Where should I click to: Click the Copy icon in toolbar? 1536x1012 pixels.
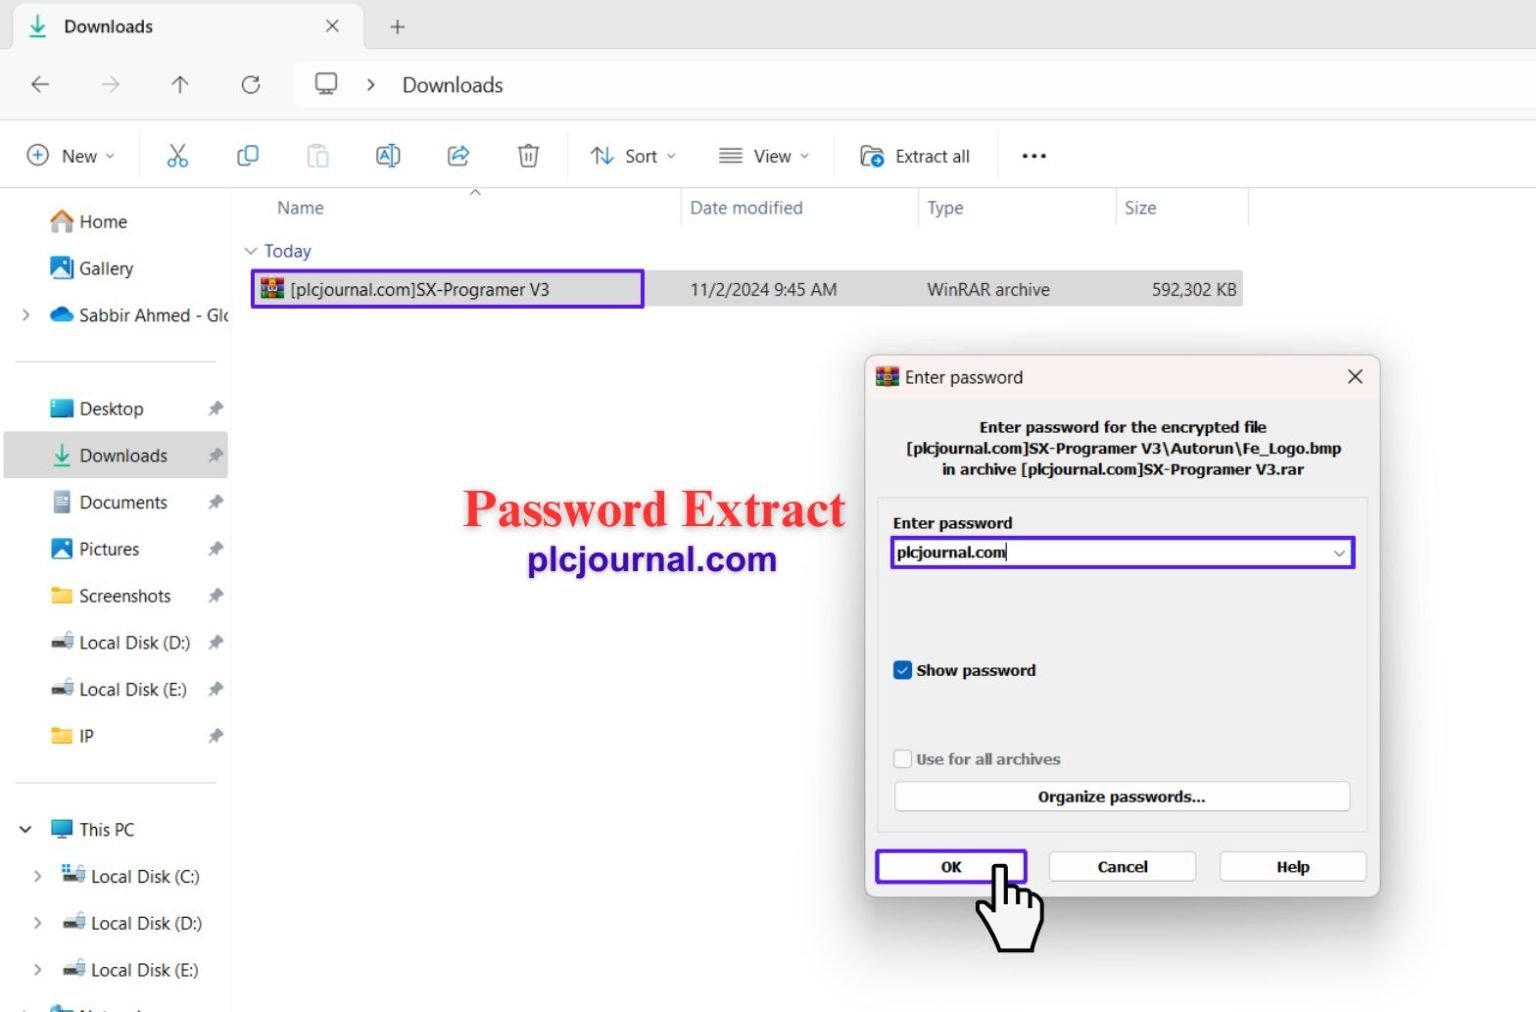click(x=247, y=156)
